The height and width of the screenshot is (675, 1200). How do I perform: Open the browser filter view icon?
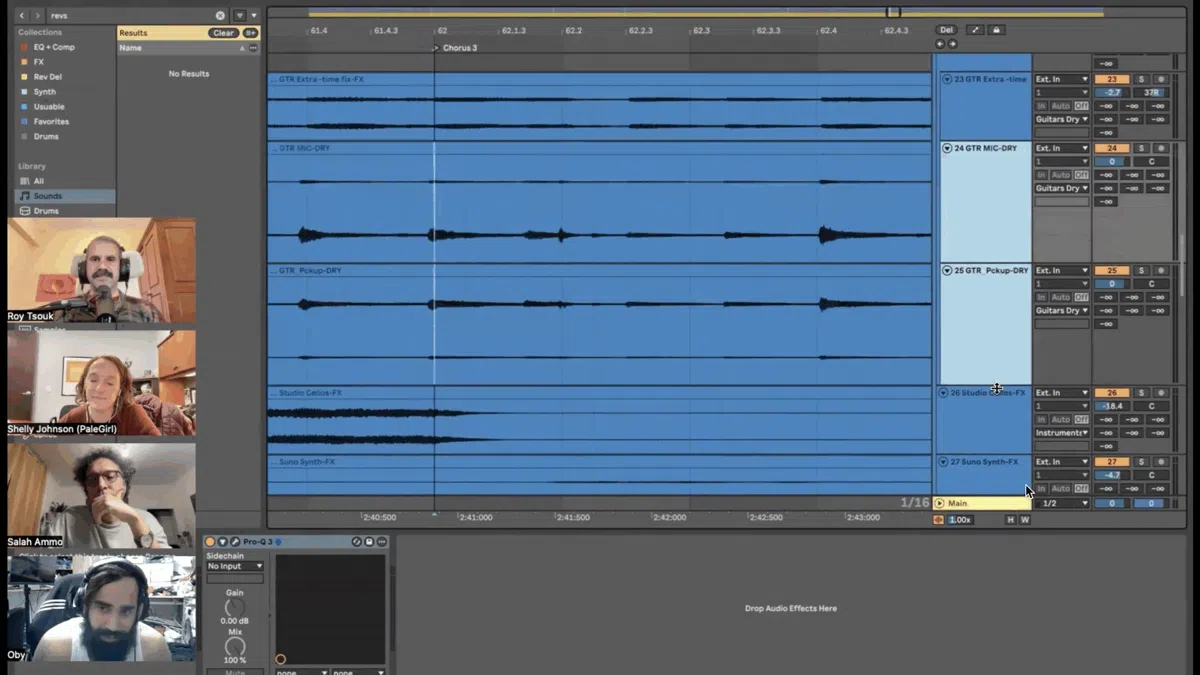tap(240, 16)
